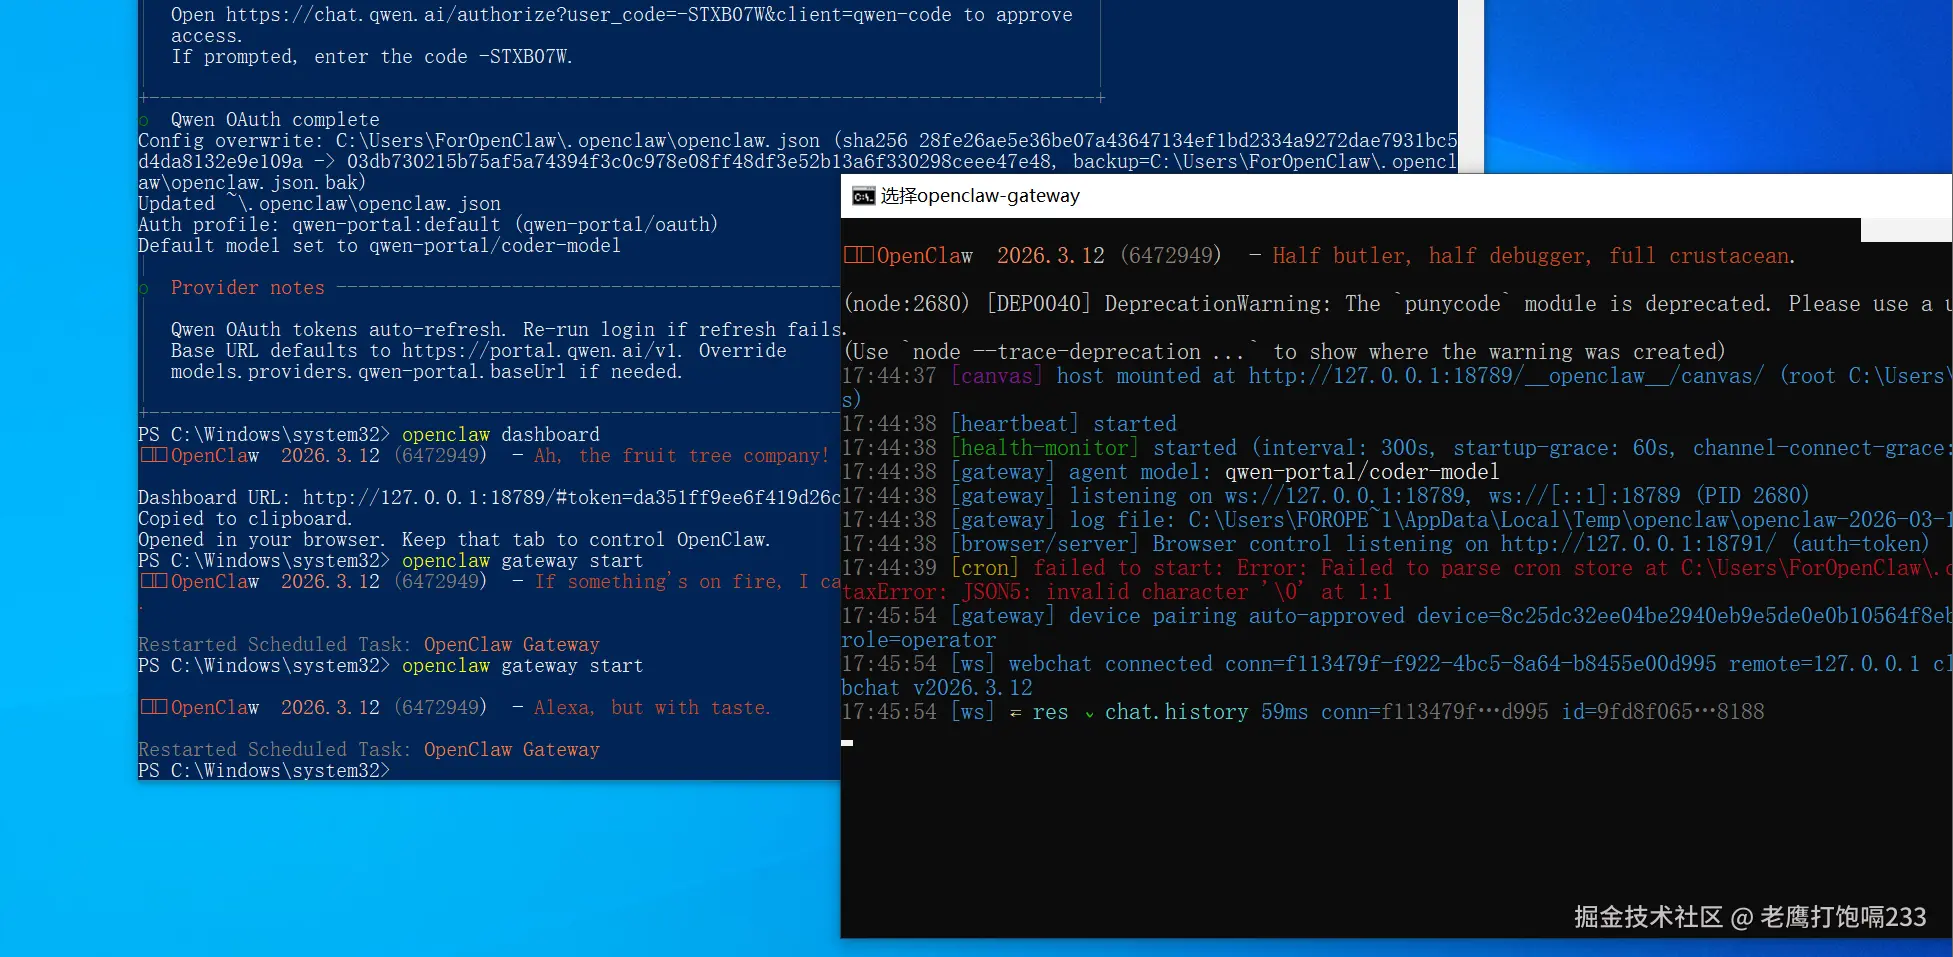The width and height of the screenshot is (1953, 957).
Task: Click the 'JSON5: invalid character' error text
Action: (x=1176, y=592)
